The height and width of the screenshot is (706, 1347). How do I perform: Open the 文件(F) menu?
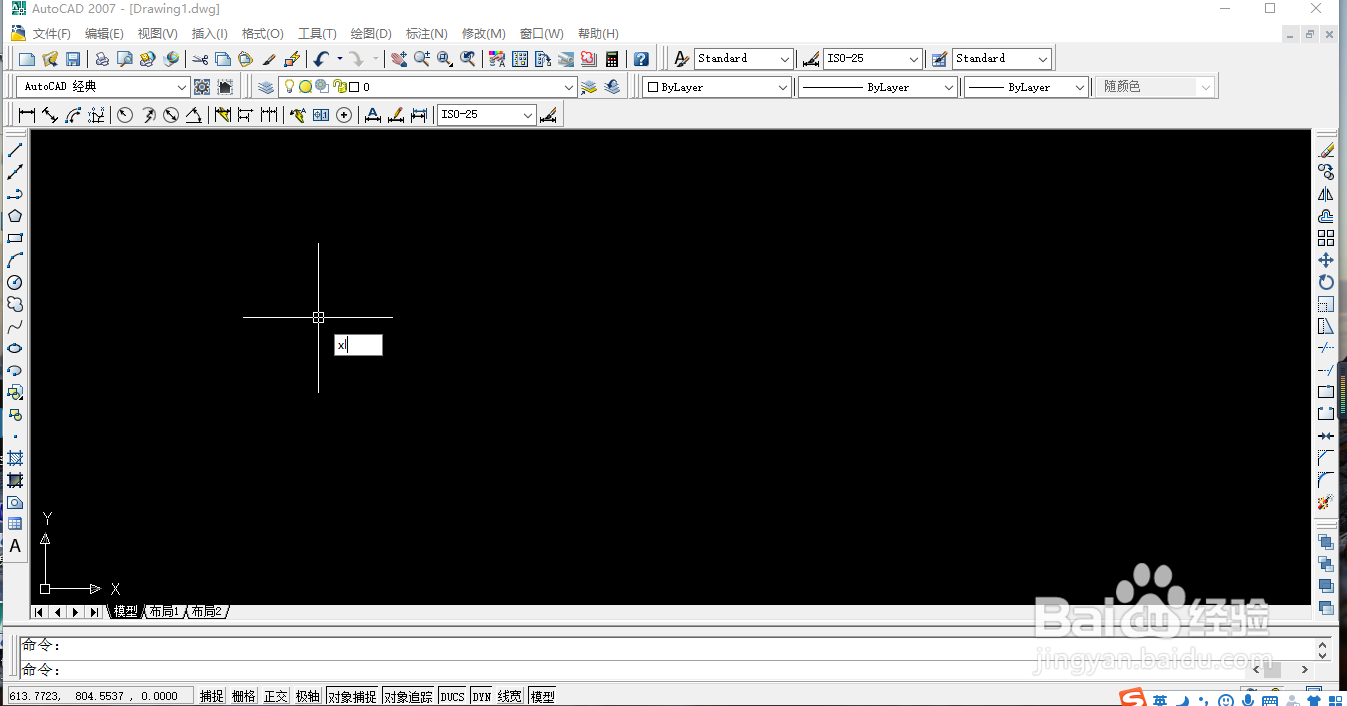[x=52, y=34]
